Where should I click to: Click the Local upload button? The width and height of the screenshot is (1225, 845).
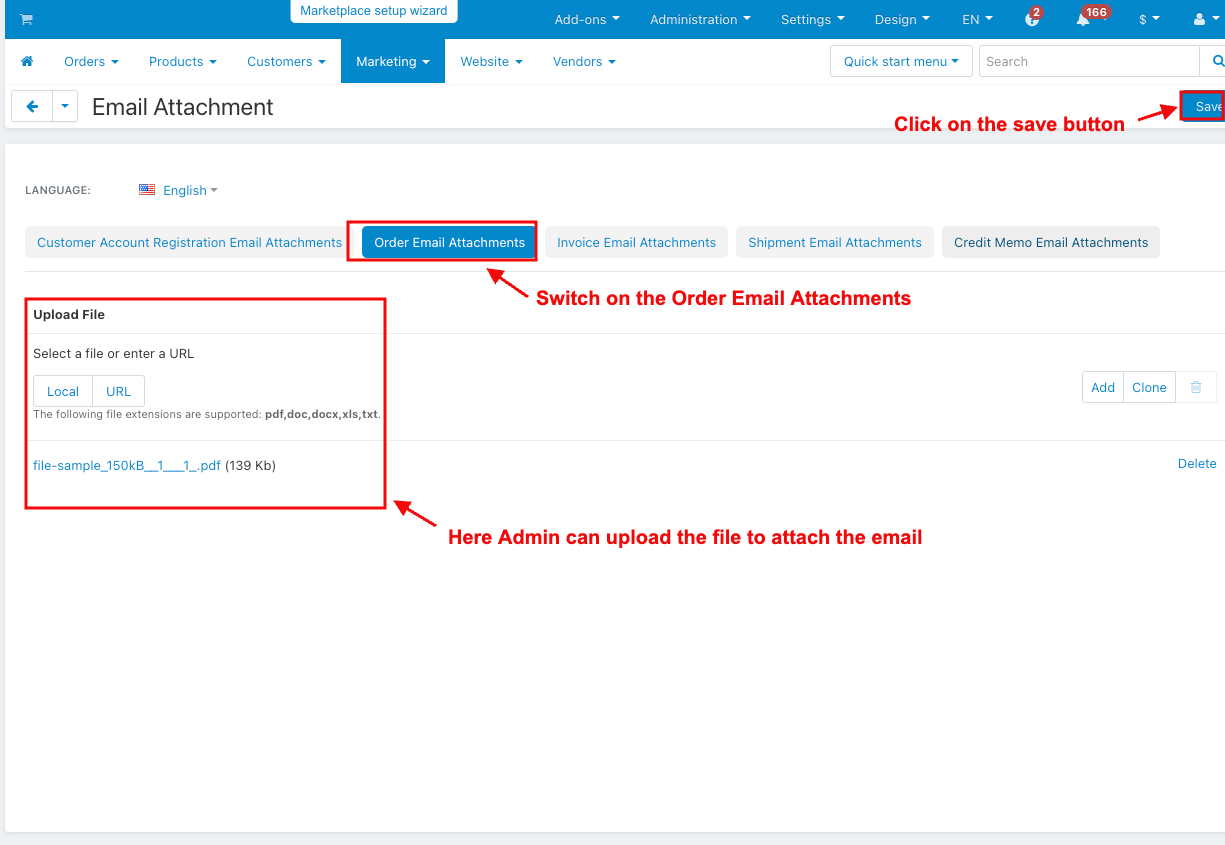coord(63,391)
